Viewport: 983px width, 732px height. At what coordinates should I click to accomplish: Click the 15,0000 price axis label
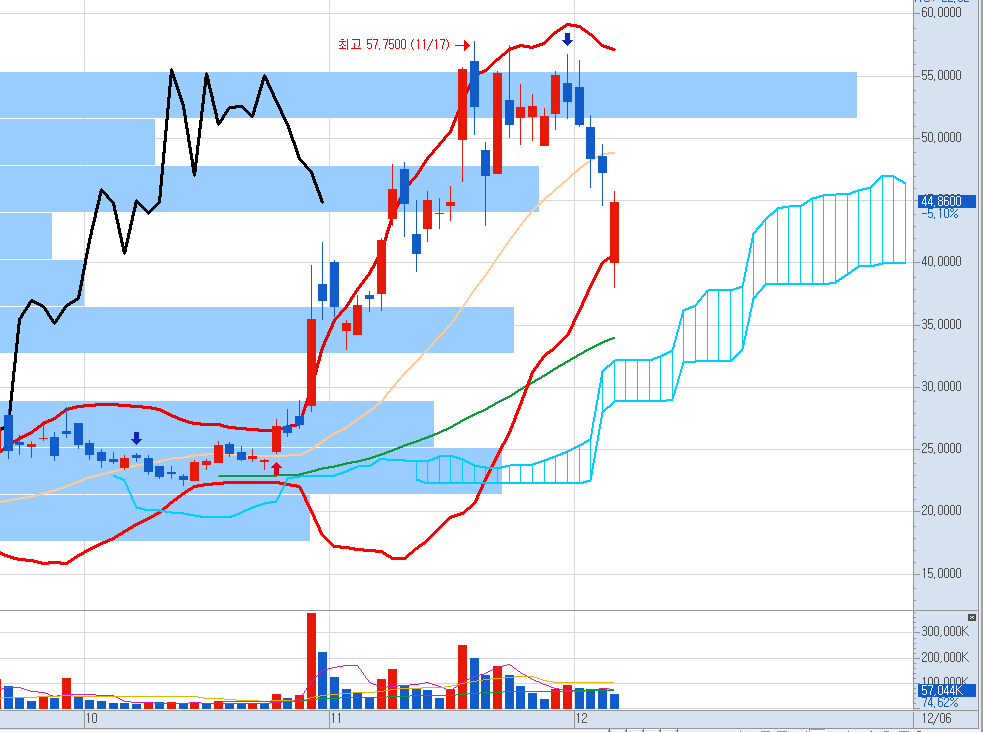click(x=941, y=573)
